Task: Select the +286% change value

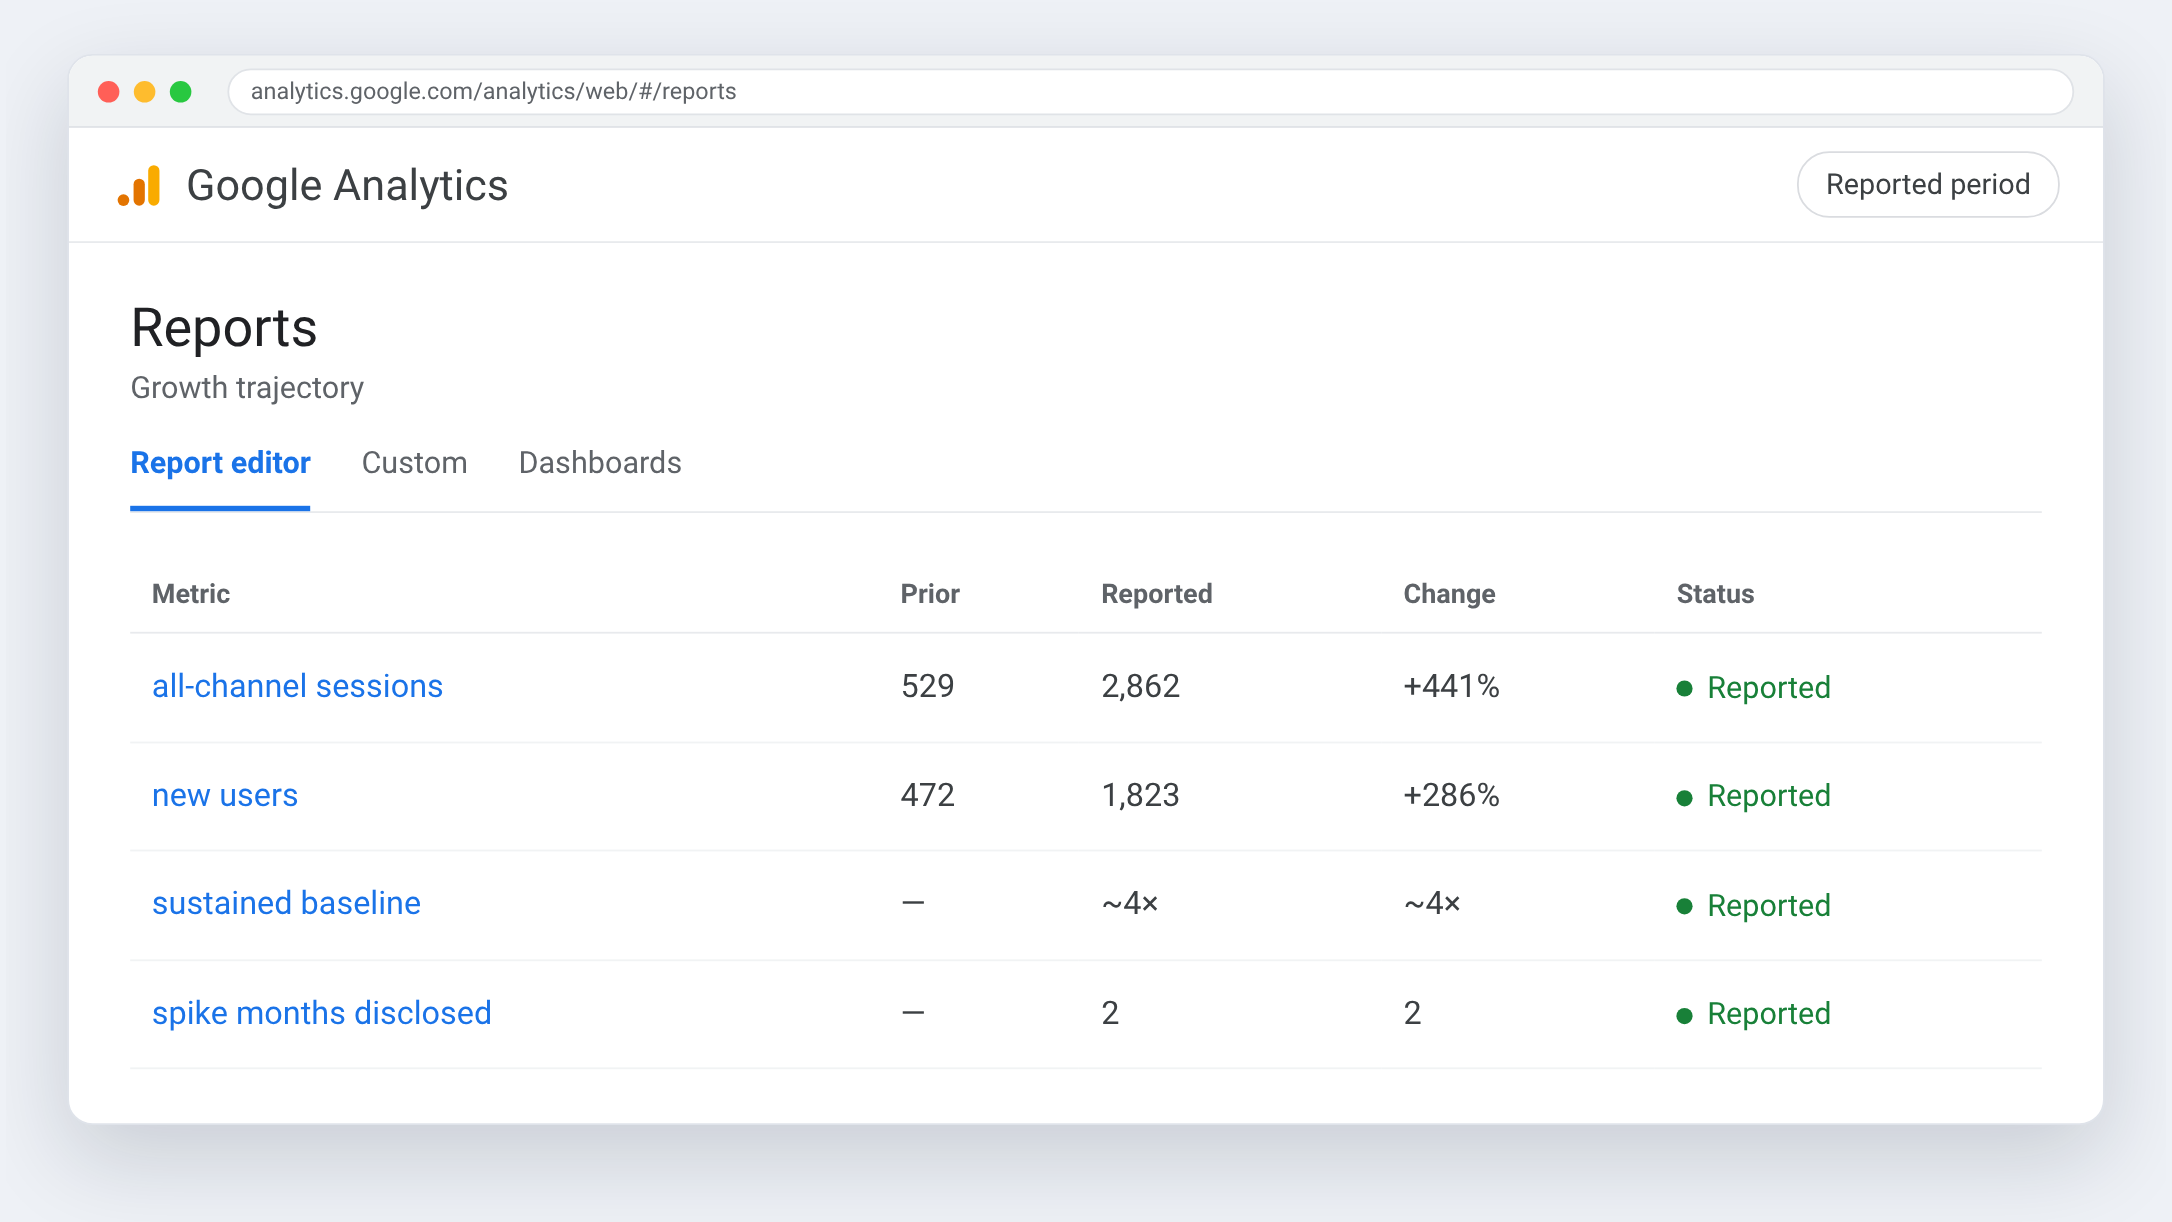Action: pyautogui.click(x=1451, y=795)
